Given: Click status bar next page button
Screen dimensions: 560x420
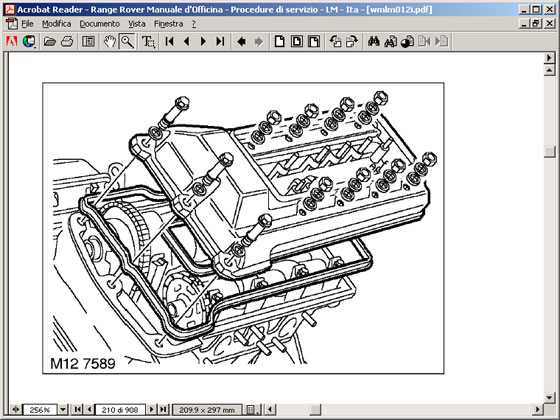Looking at the screenshot, I should tap(151, 410).
